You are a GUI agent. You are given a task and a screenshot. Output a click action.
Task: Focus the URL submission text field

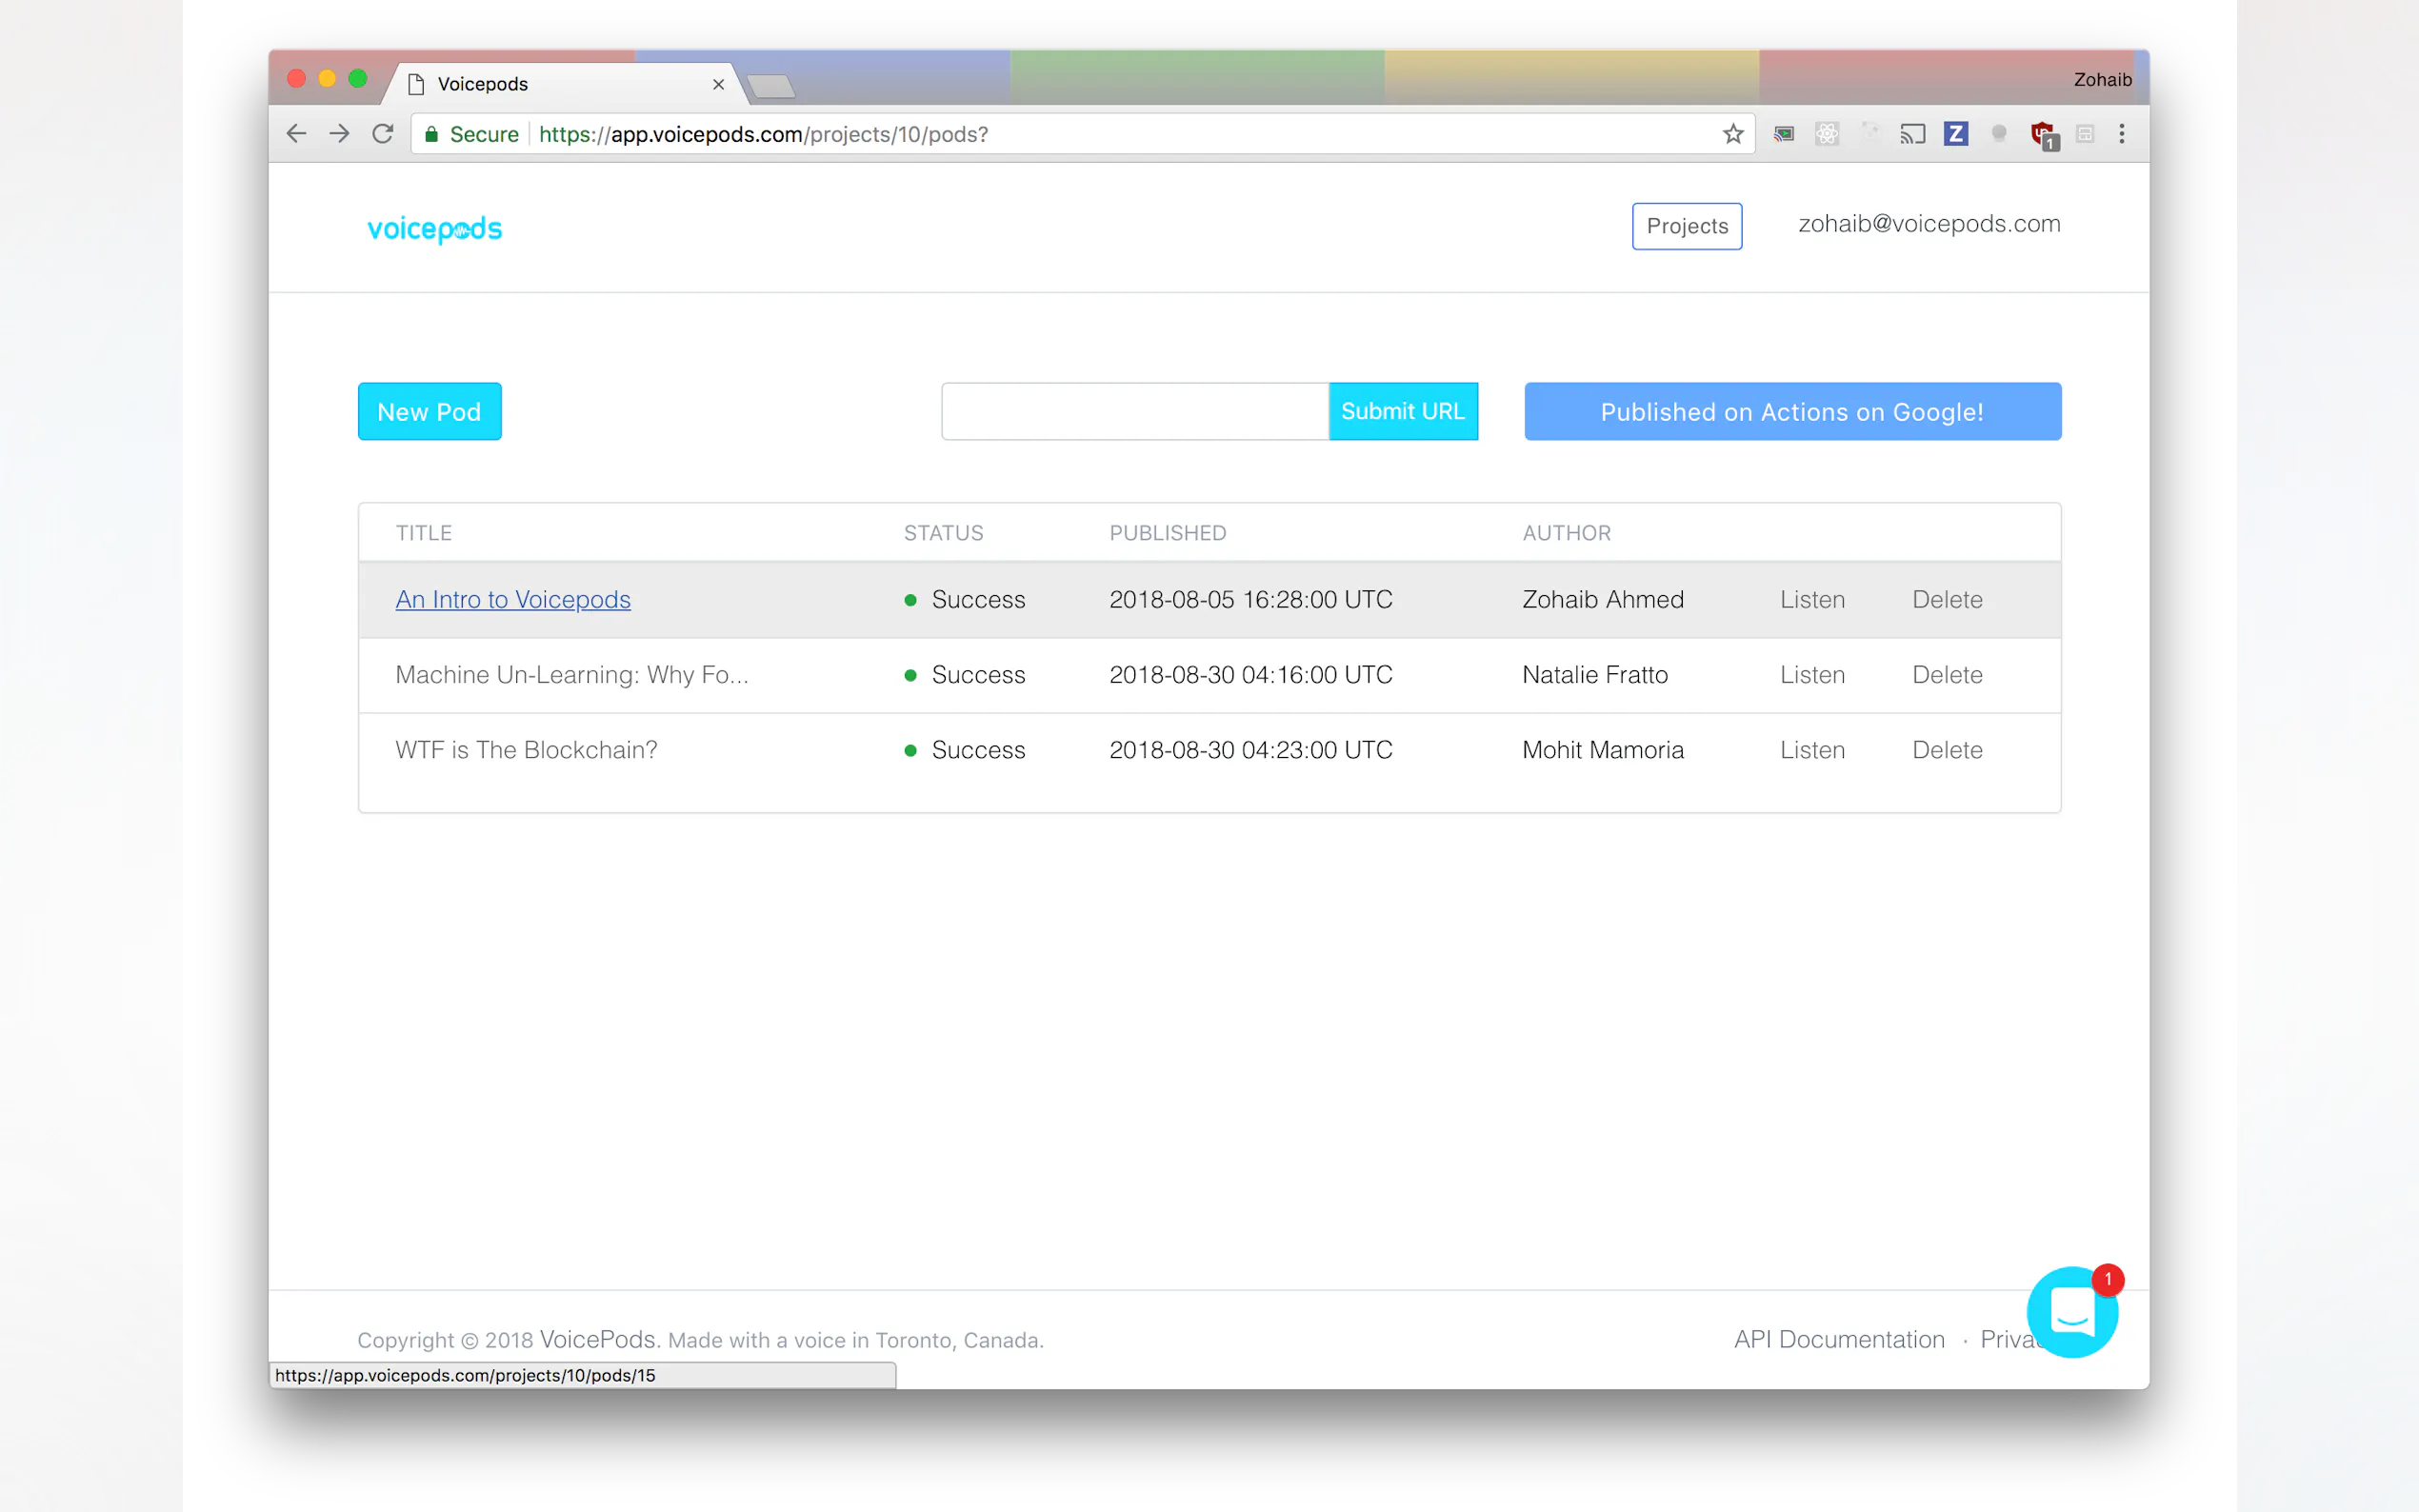(1134, 411)
